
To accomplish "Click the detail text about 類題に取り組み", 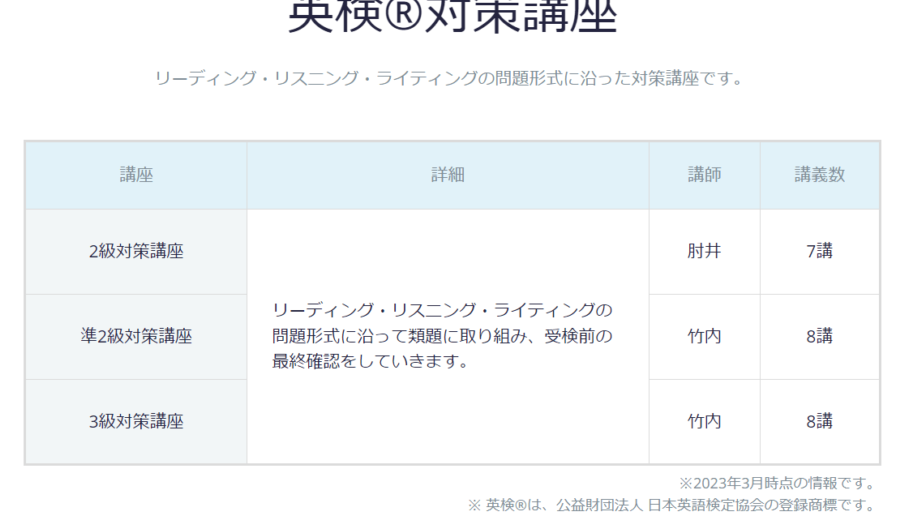I will 442,336.
